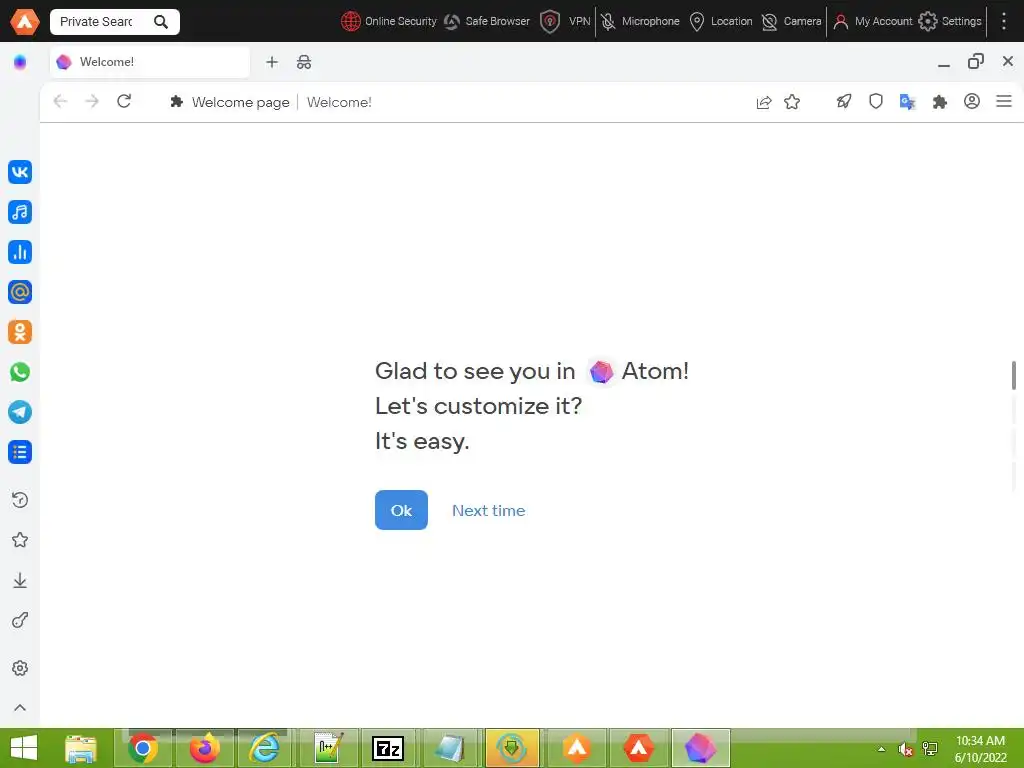Screen dimensions: 1024x768
Task: Open History in the sidebar
Action: (20, 500)
